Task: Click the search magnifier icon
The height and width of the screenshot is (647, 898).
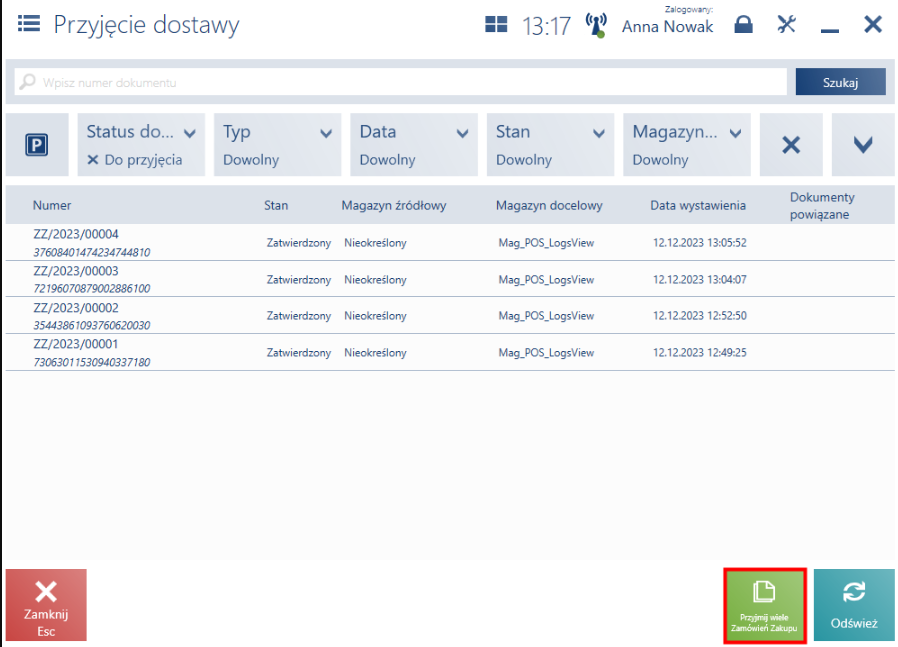Action: coord(28,82)
